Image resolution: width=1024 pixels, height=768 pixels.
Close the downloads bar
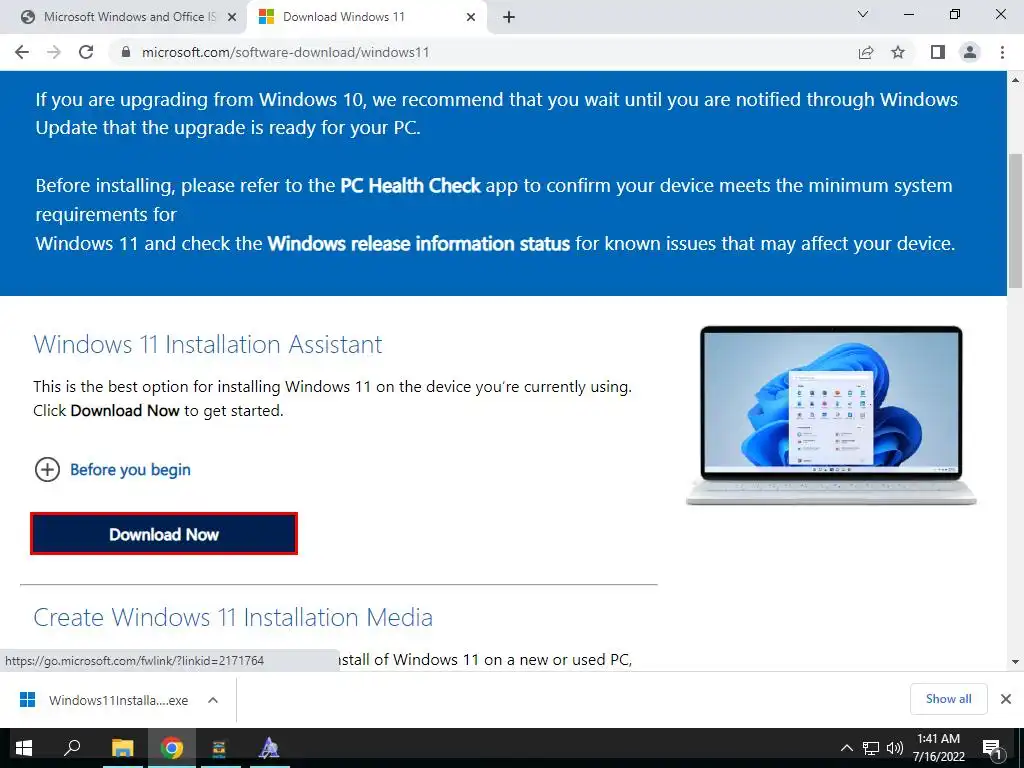(x=1006, y=699)
